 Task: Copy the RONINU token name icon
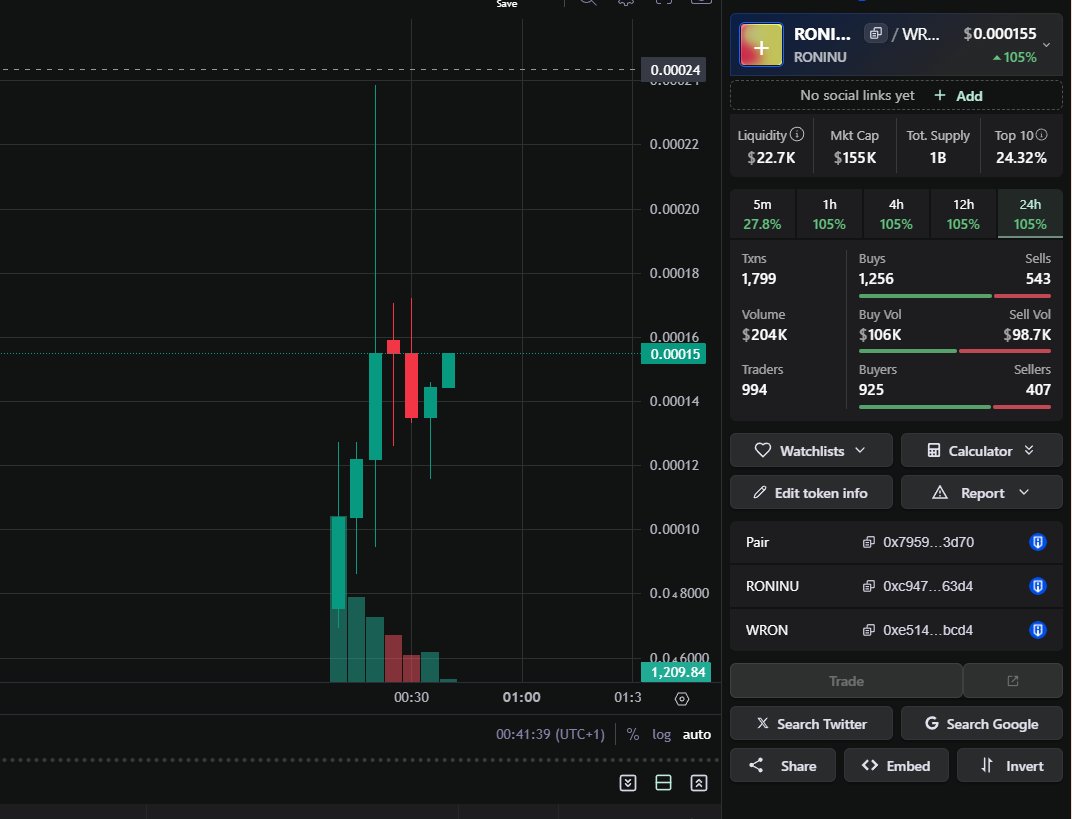(x=875, y=33)
